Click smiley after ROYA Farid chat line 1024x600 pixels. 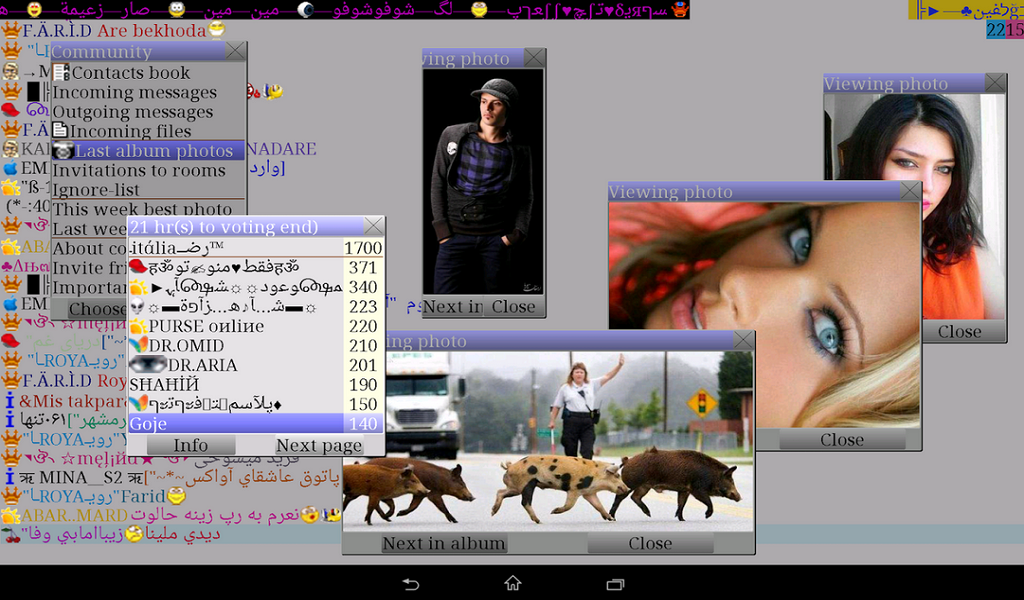[x=176, y=496]
